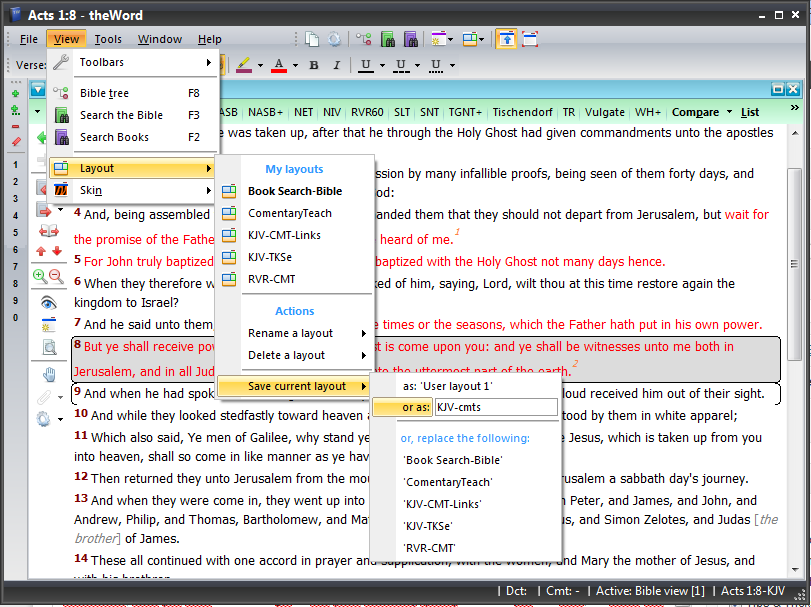This screenshot has height=607, width=811.
Task: Save layout as 'User layout 1'
Action: click(465, 386)
